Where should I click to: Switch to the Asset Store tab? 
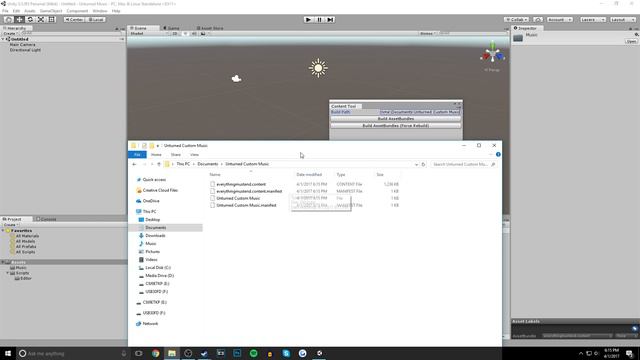click(x=211, y=28)
